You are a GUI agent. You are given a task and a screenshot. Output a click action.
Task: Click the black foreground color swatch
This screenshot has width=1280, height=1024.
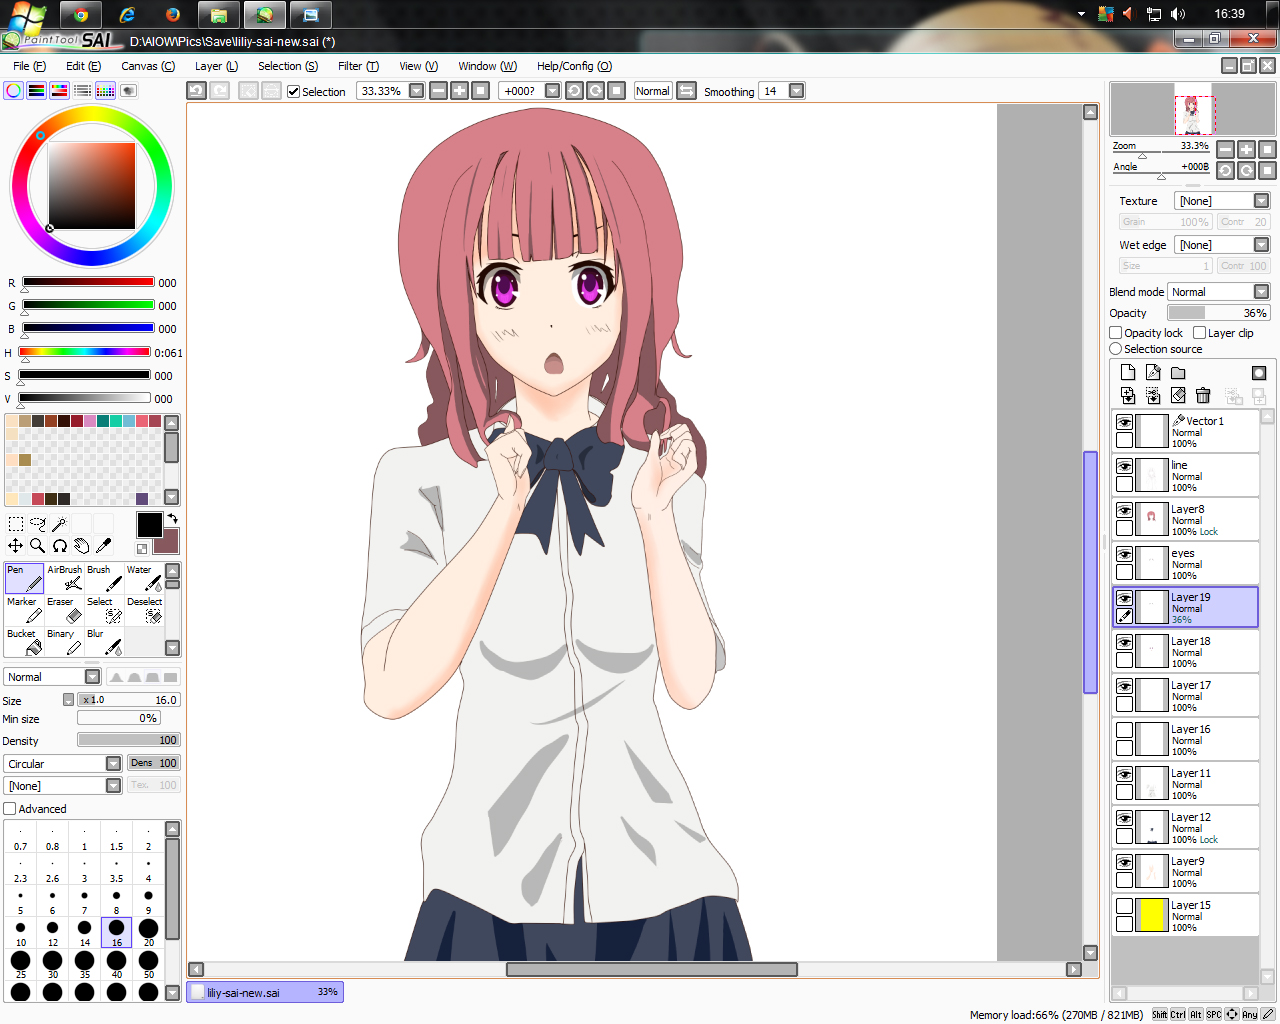click(149, 524)
